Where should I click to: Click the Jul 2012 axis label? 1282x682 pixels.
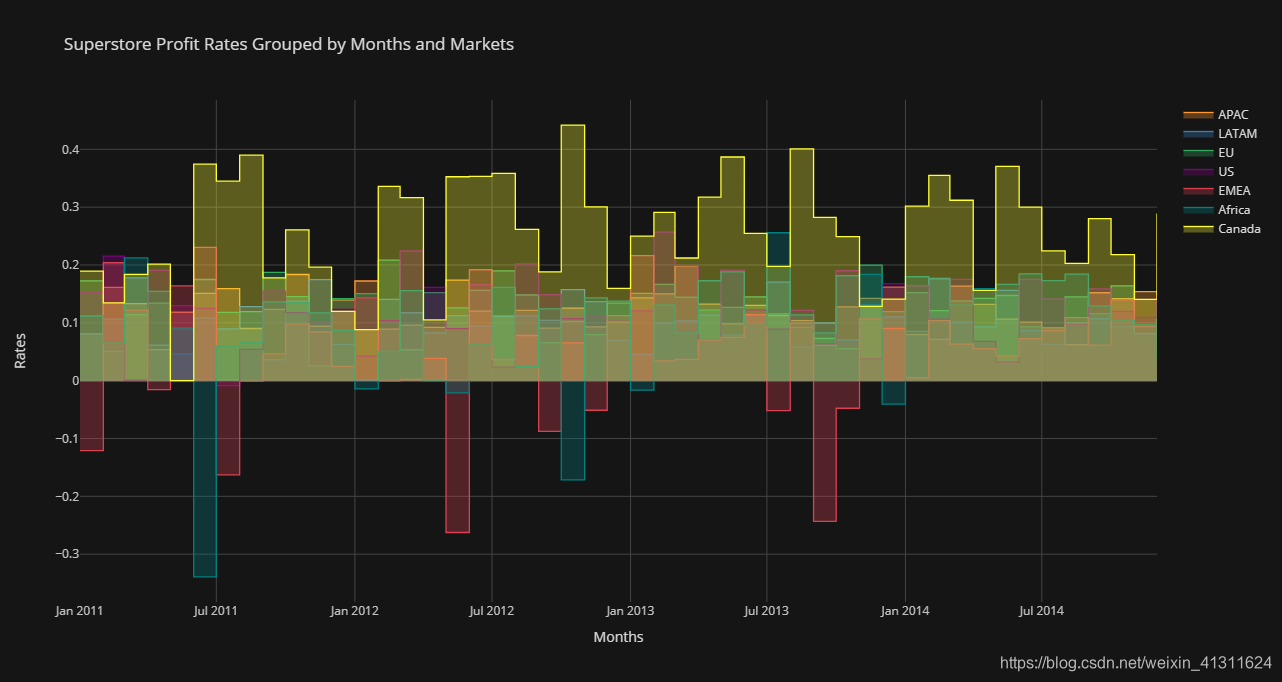[491, 609]
